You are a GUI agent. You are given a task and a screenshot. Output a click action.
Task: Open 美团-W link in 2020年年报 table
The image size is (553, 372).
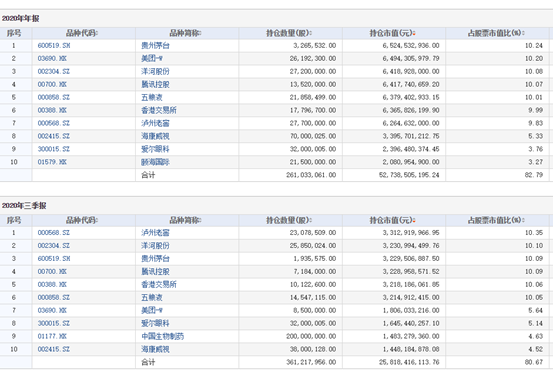point(152,59)
